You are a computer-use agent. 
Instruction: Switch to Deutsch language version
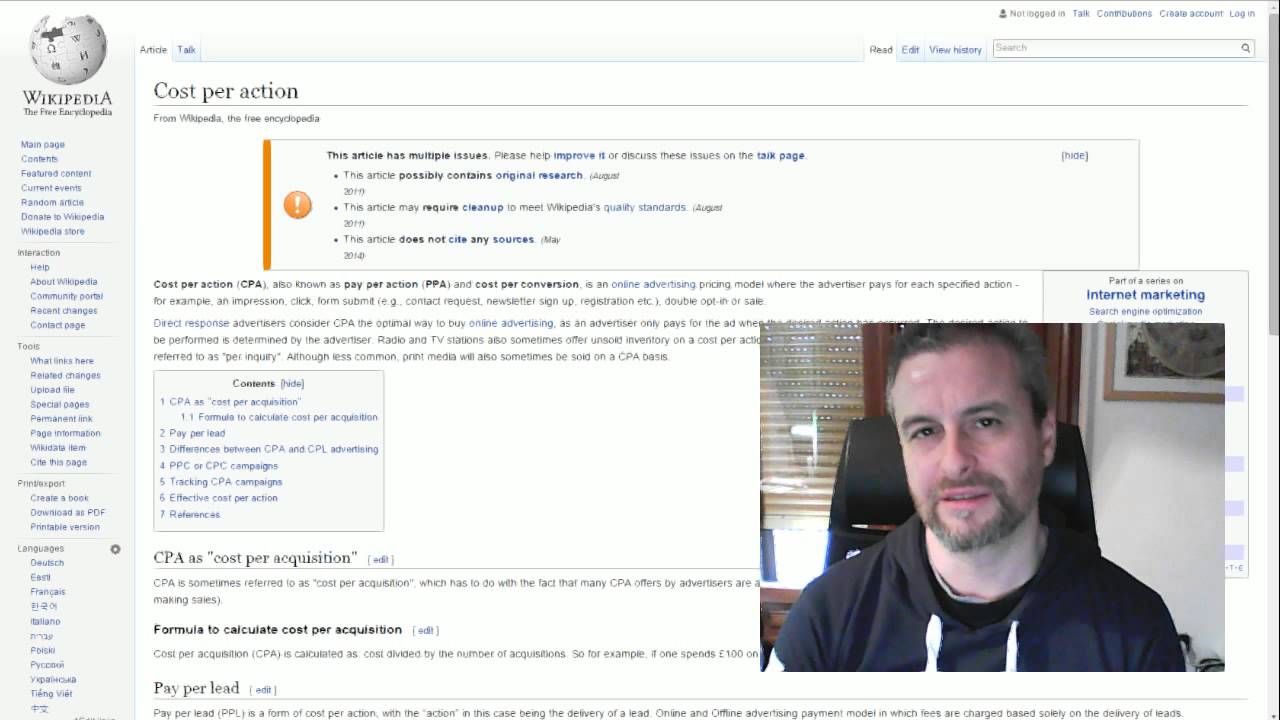(x=47, y=564)
